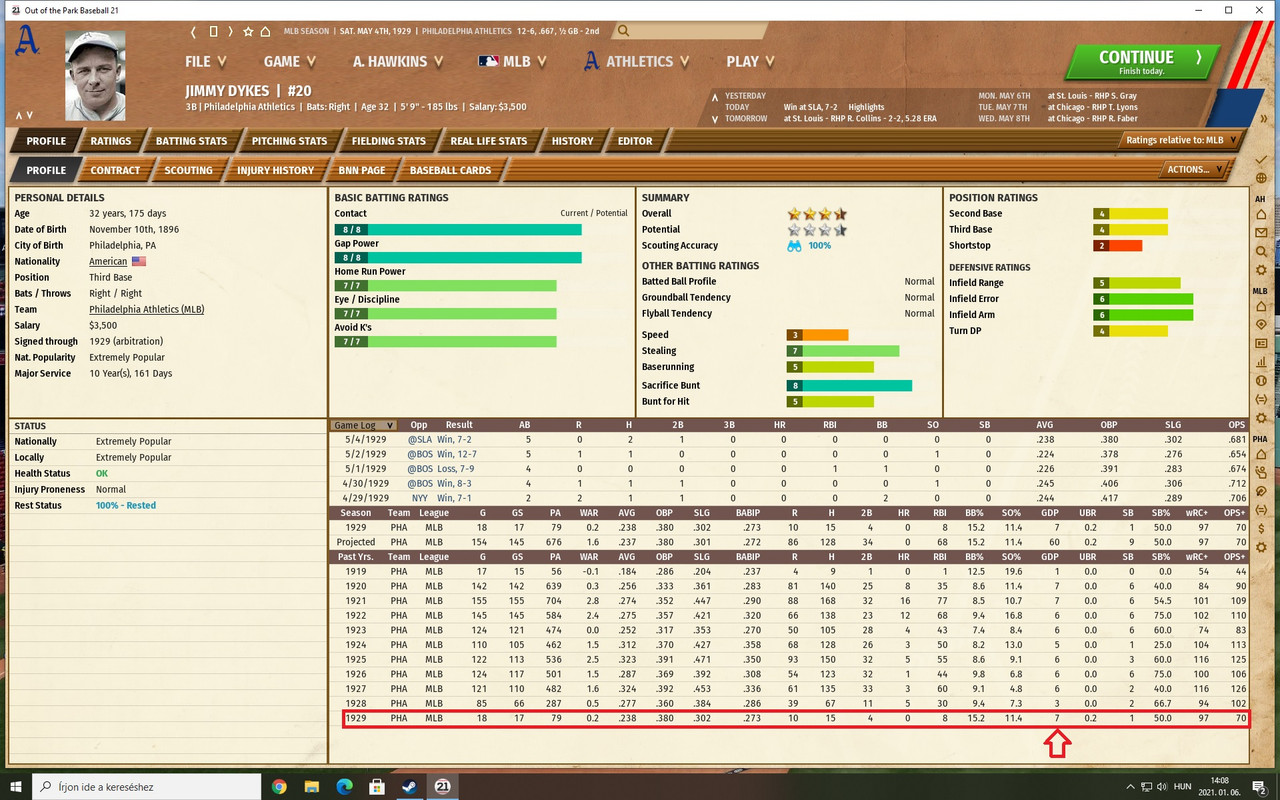Open the HISTORY tab
This screenshot has width=1280, height=800.
[x=572, y=141]
